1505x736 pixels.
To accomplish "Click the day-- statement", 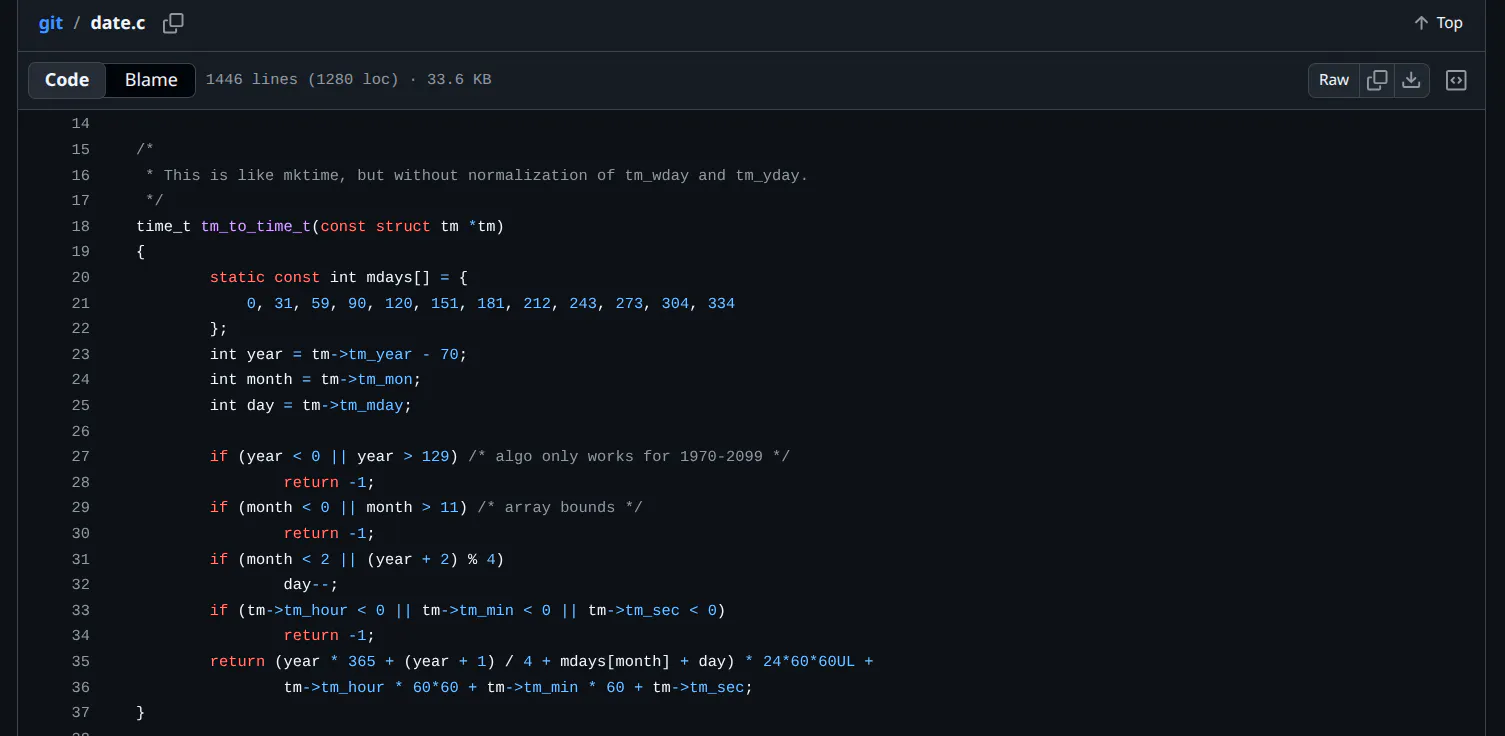I will point(310,585).
